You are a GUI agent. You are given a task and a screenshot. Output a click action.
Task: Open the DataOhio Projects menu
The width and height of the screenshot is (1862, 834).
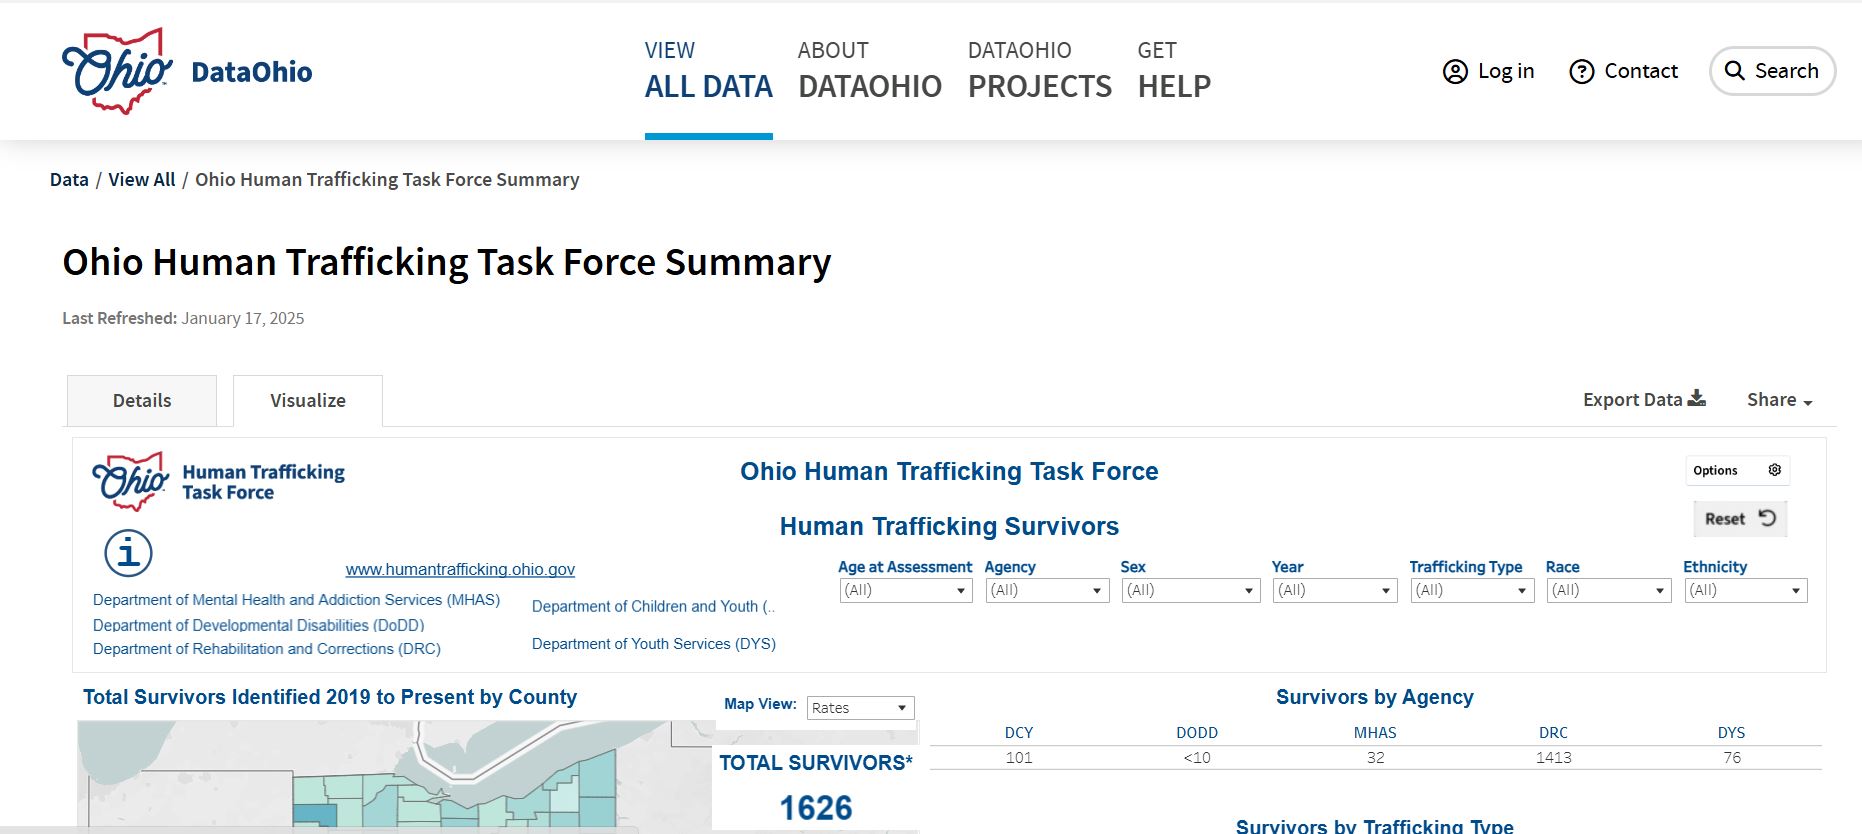click(1039, 70)
